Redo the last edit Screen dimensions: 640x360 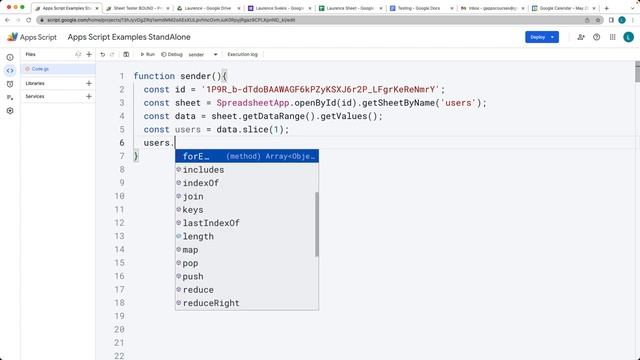pos(112,54)
